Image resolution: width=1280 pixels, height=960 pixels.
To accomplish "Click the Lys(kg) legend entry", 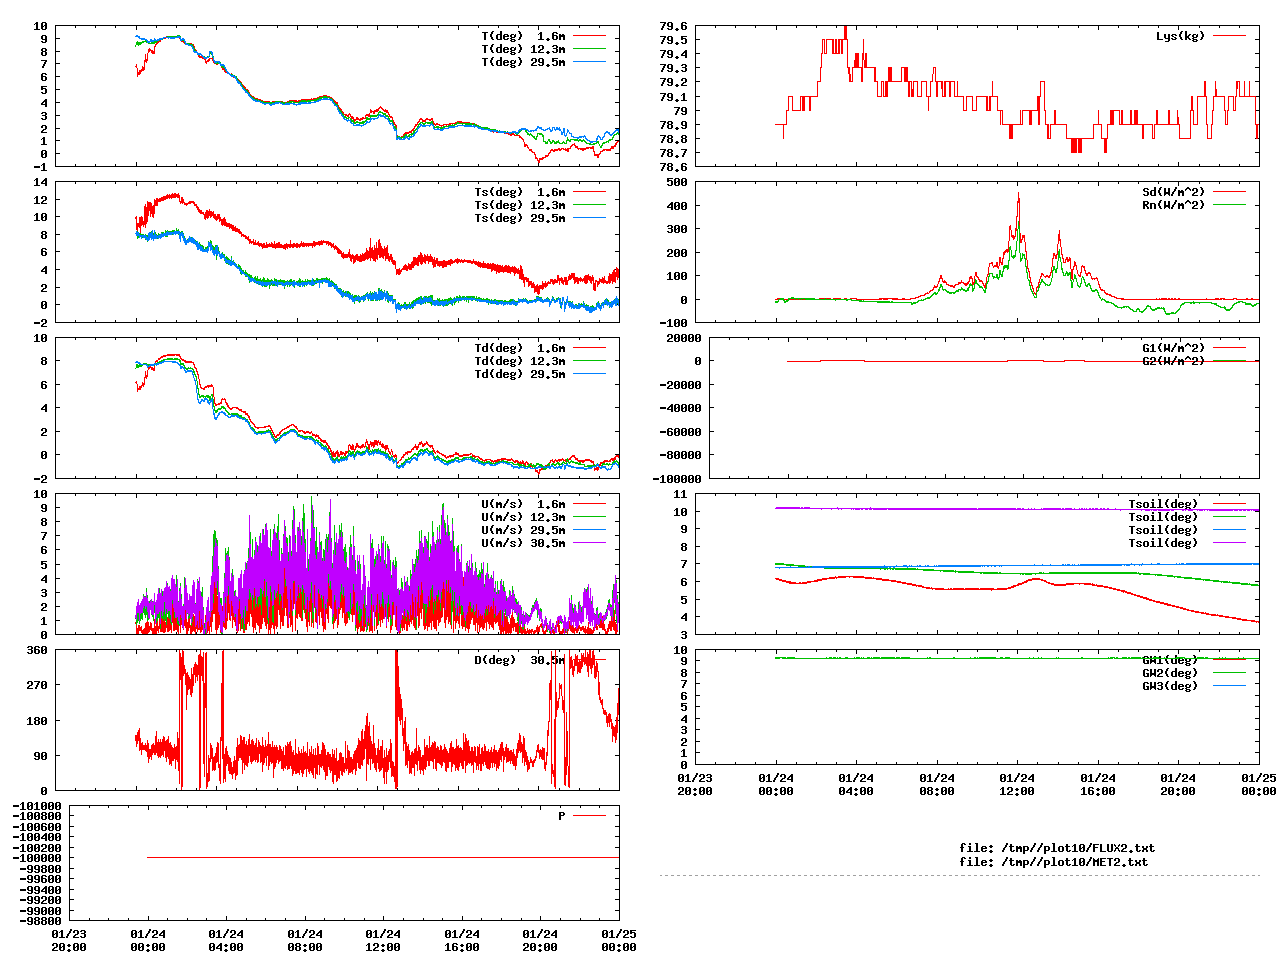I will (x=1180, y=36).
